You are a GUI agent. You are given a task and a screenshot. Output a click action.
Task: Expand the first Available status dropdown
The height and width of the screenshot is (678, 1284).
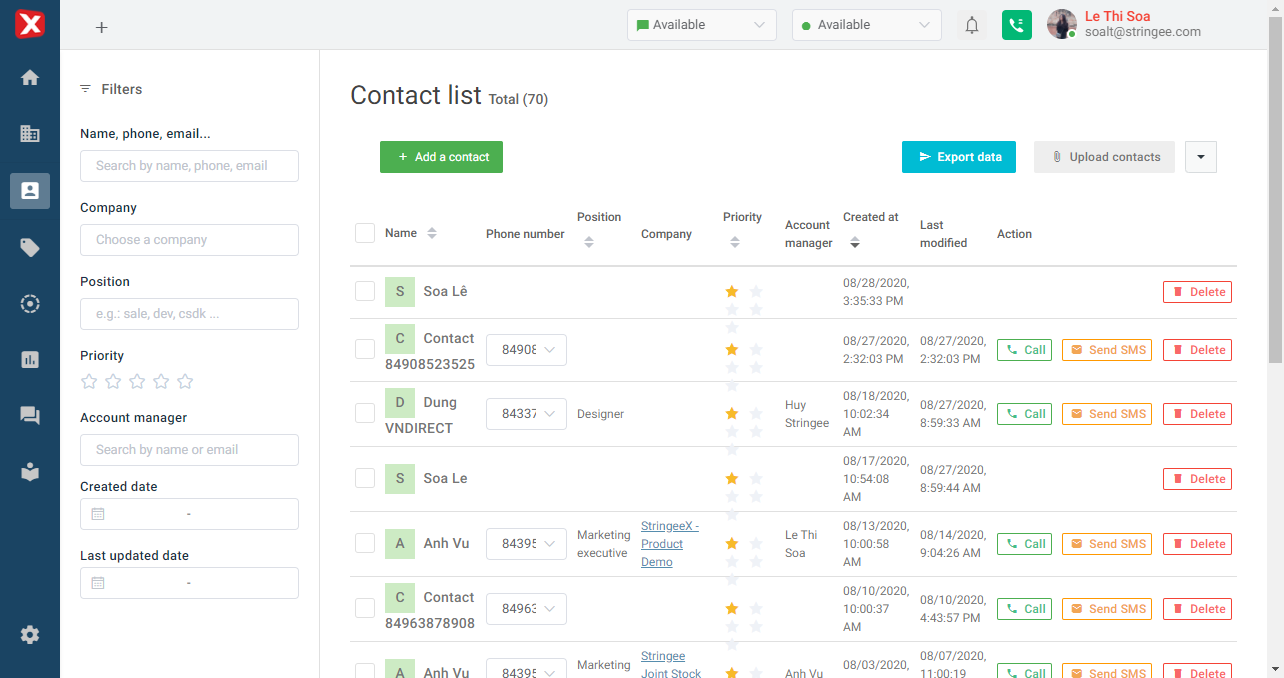701,25
